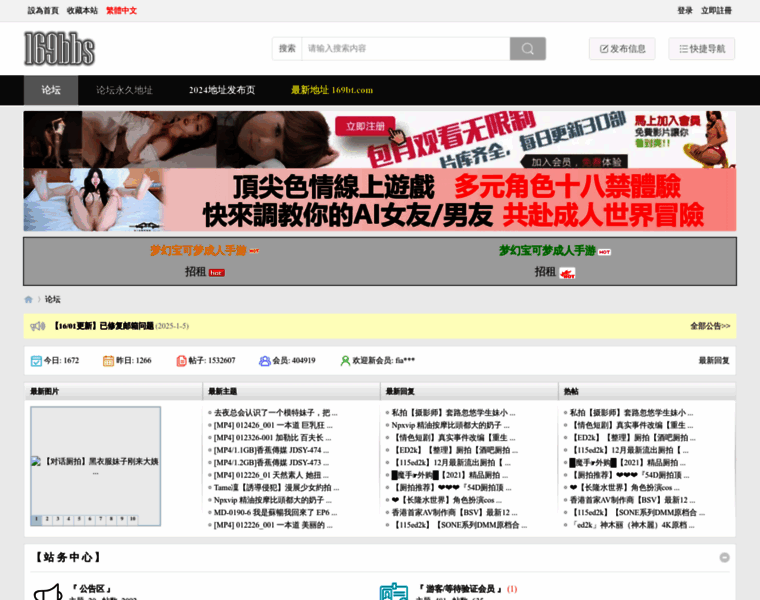Open the 2024地址发布页 navigation item
Viewport: 760px width, 600px height.
click(222, 90)
